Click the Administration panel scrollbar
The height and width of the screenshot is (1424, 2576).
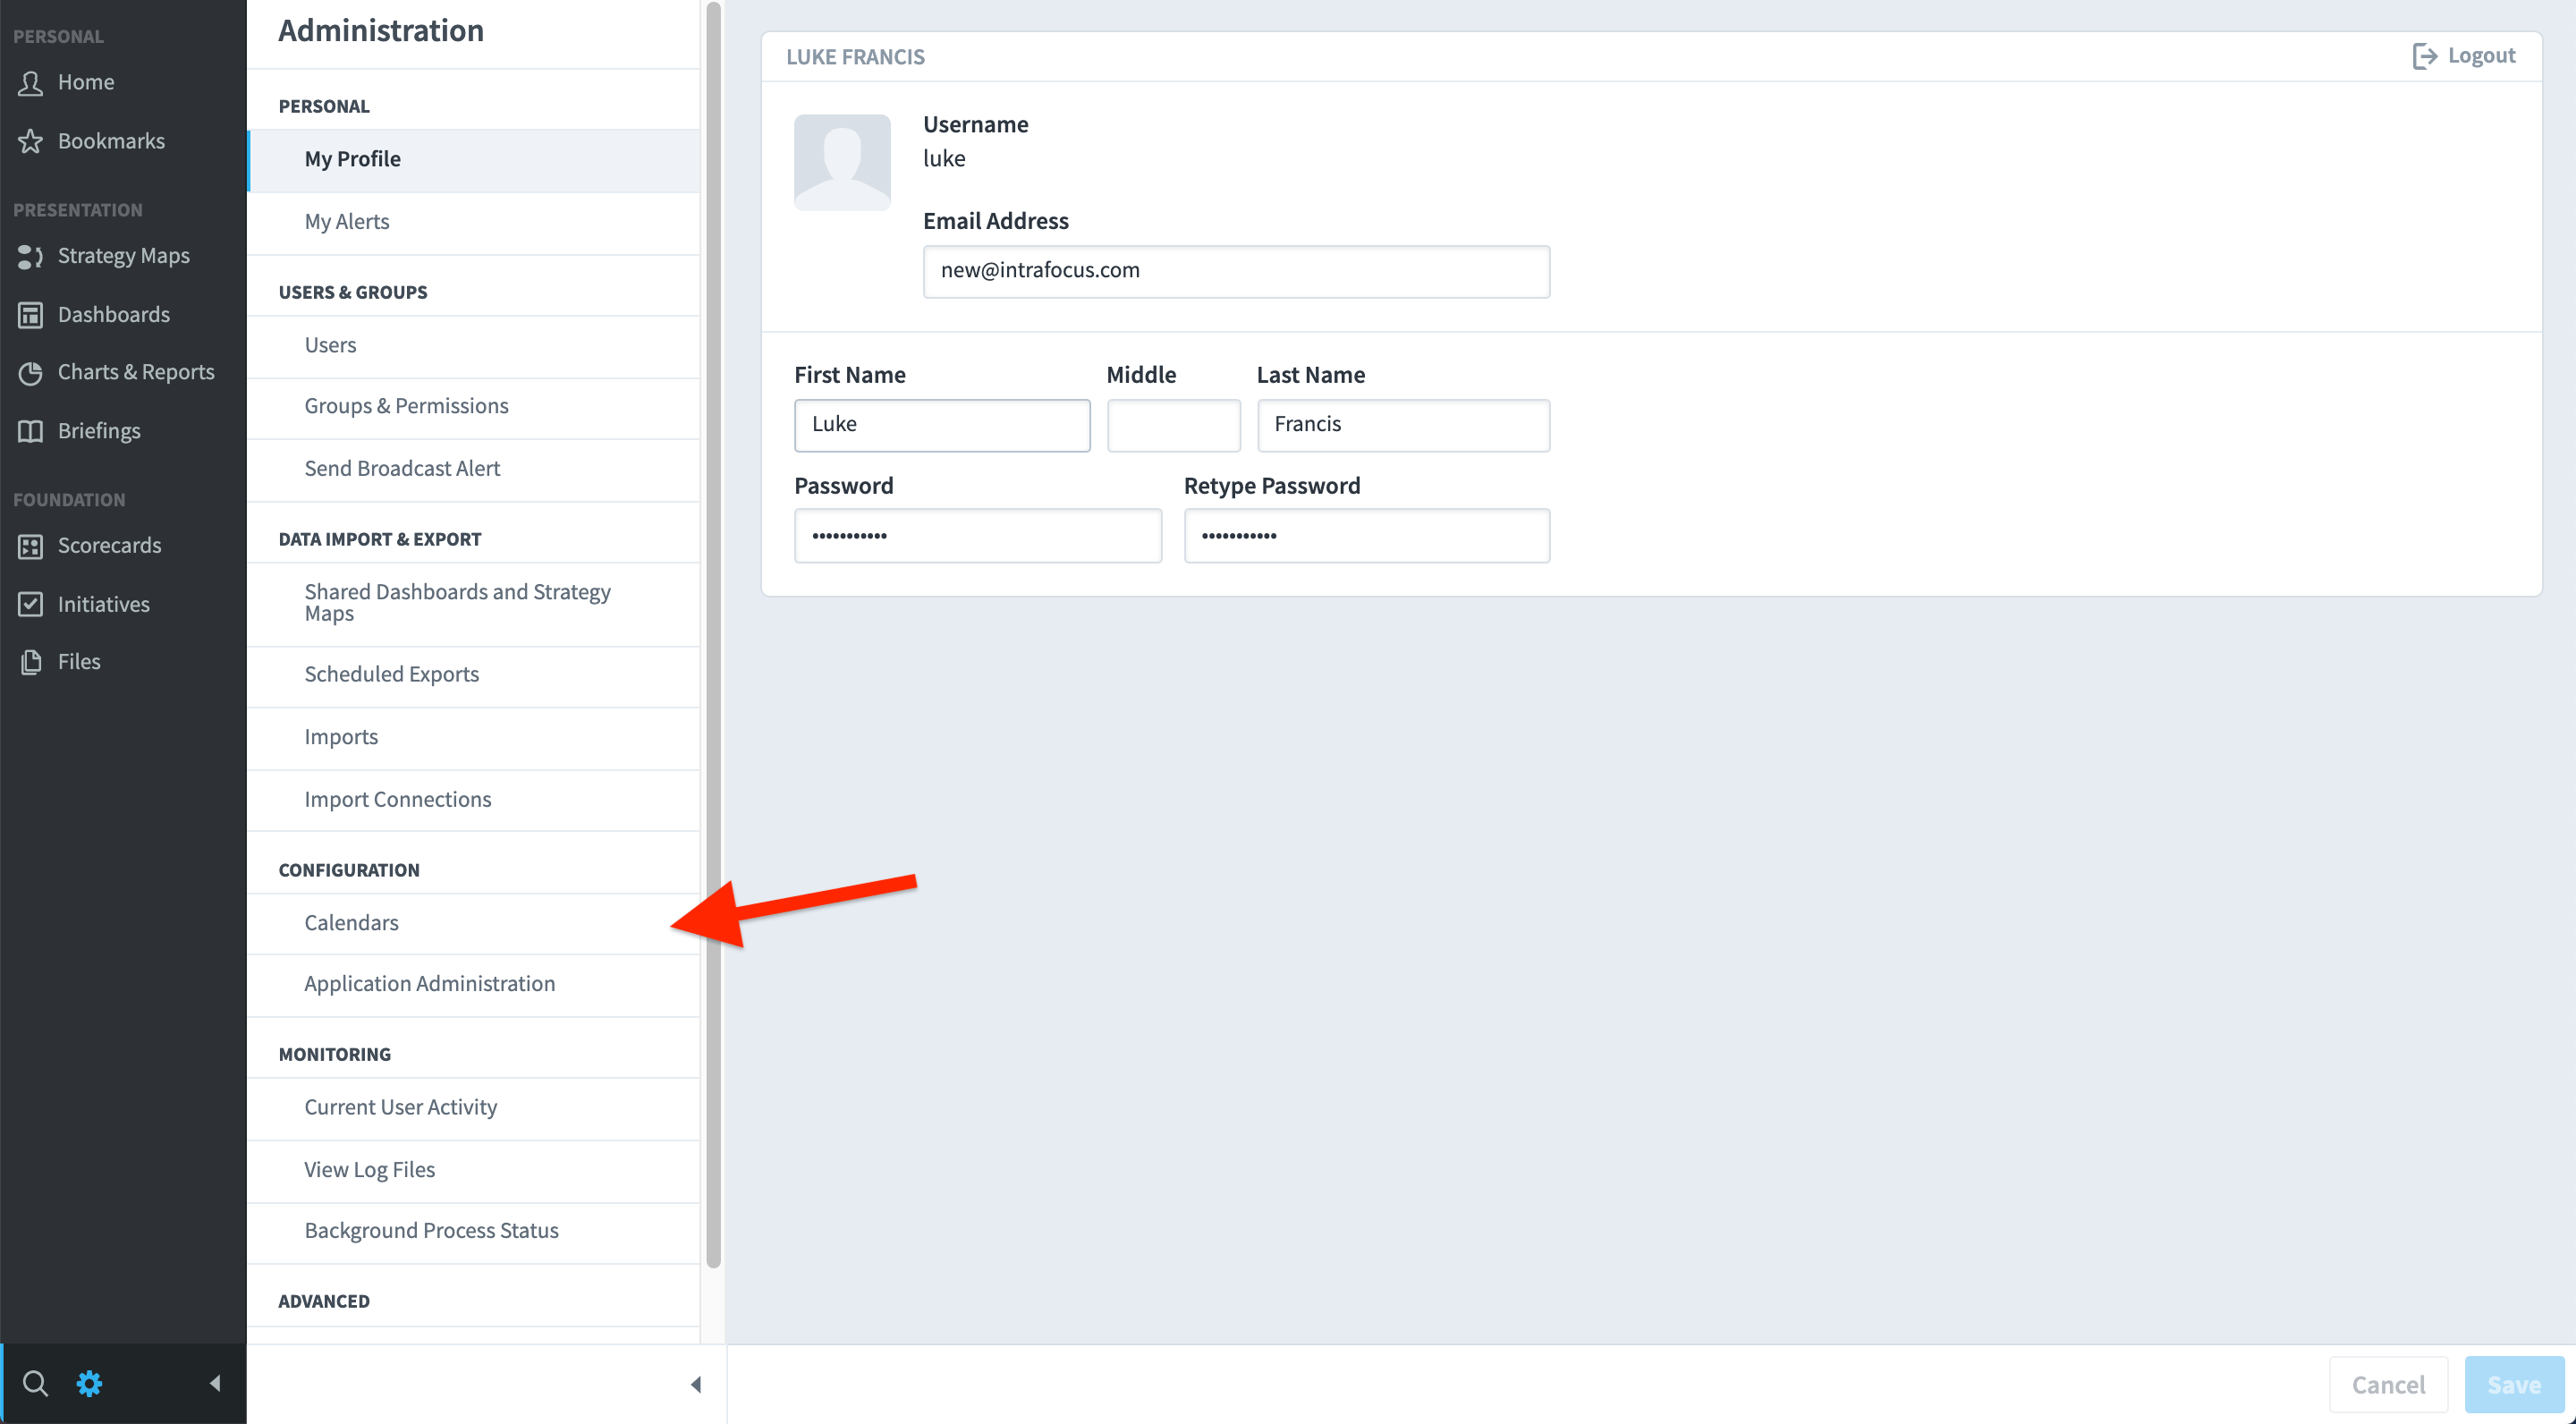(713, 635)
